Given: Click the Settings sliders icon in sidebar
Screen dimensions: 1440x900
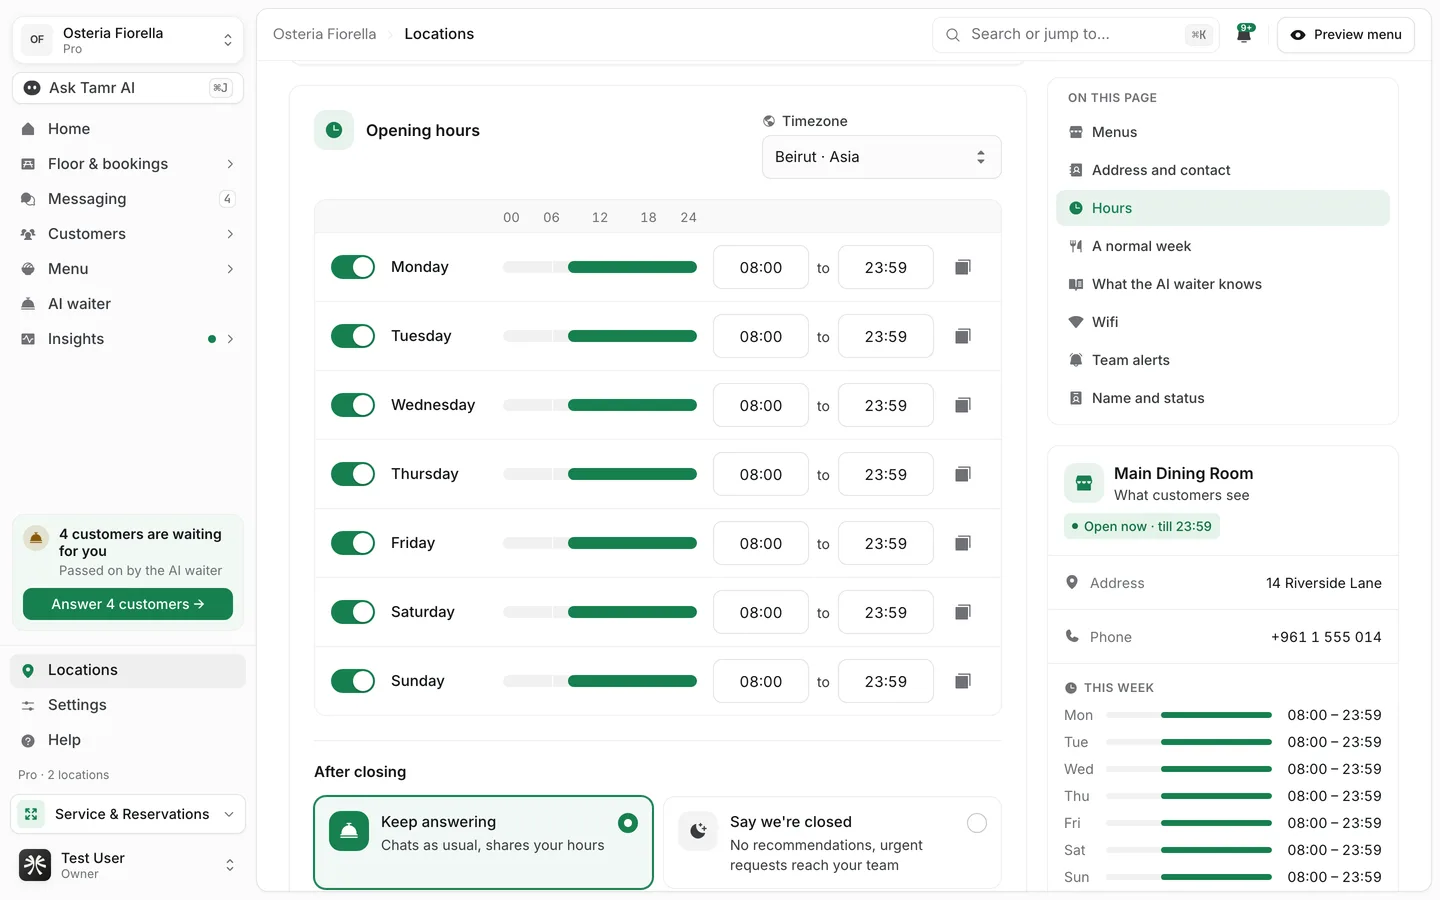Looking at the screenshot, I should [x=28, y=705].
